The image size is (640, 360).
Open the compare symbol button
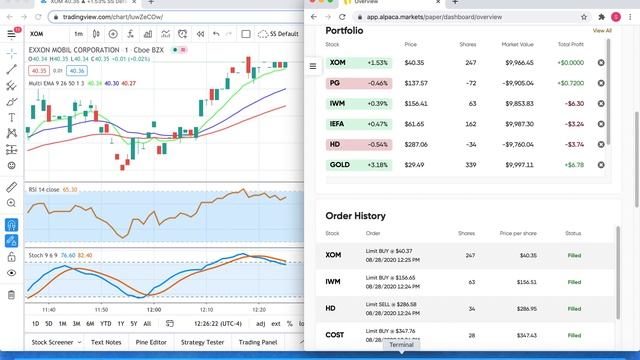tap(113, 34)
